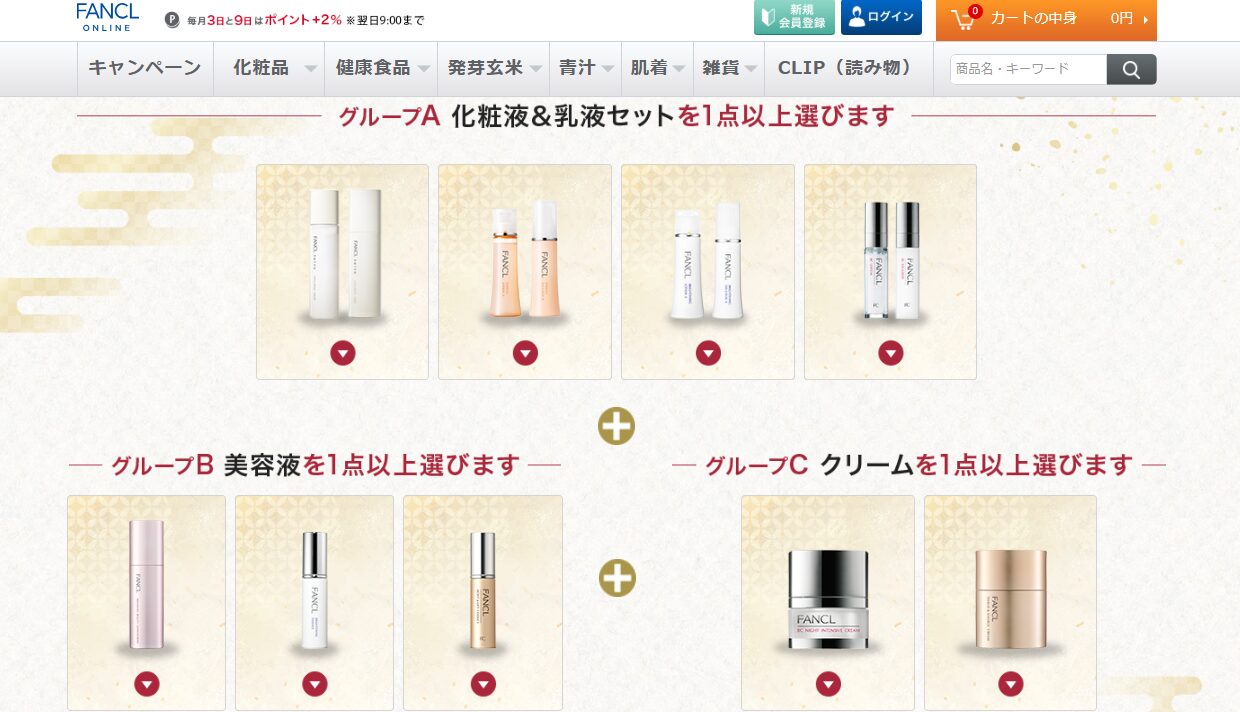Viewport: 1240px width, 712px height.
Task: Expand the orange bottle set details
Action: pyautogui.click(x=525, y=353)
